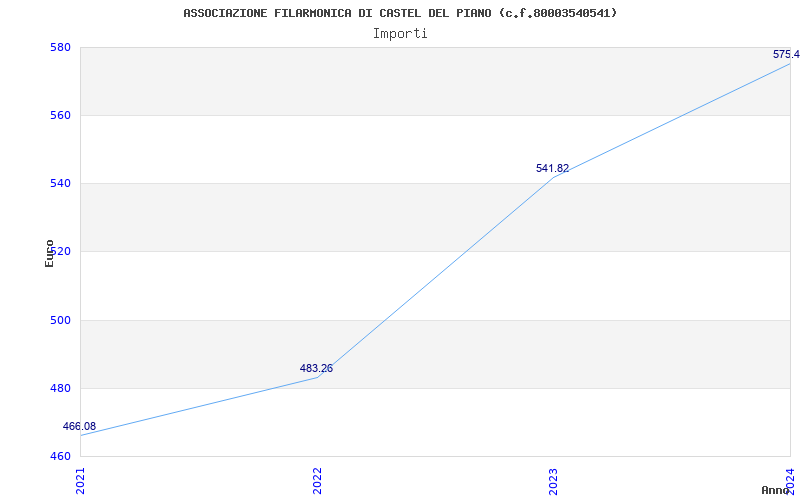The image size is (800, 500).
Task: Click the 2023 x-axis year label
Action: point(554,481)
